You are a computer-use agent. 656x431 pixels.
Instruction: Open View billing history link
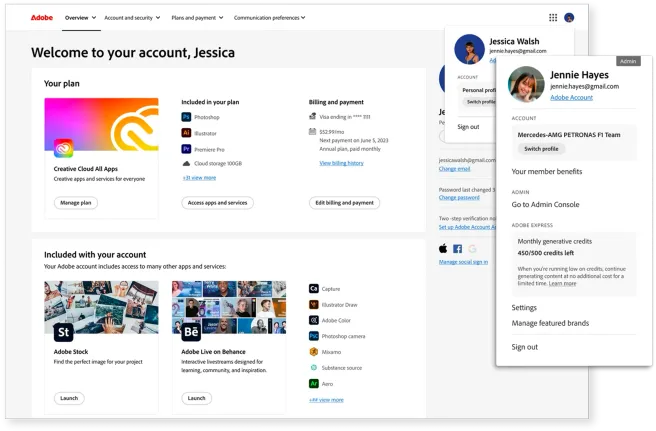click(x=341, y=163)
